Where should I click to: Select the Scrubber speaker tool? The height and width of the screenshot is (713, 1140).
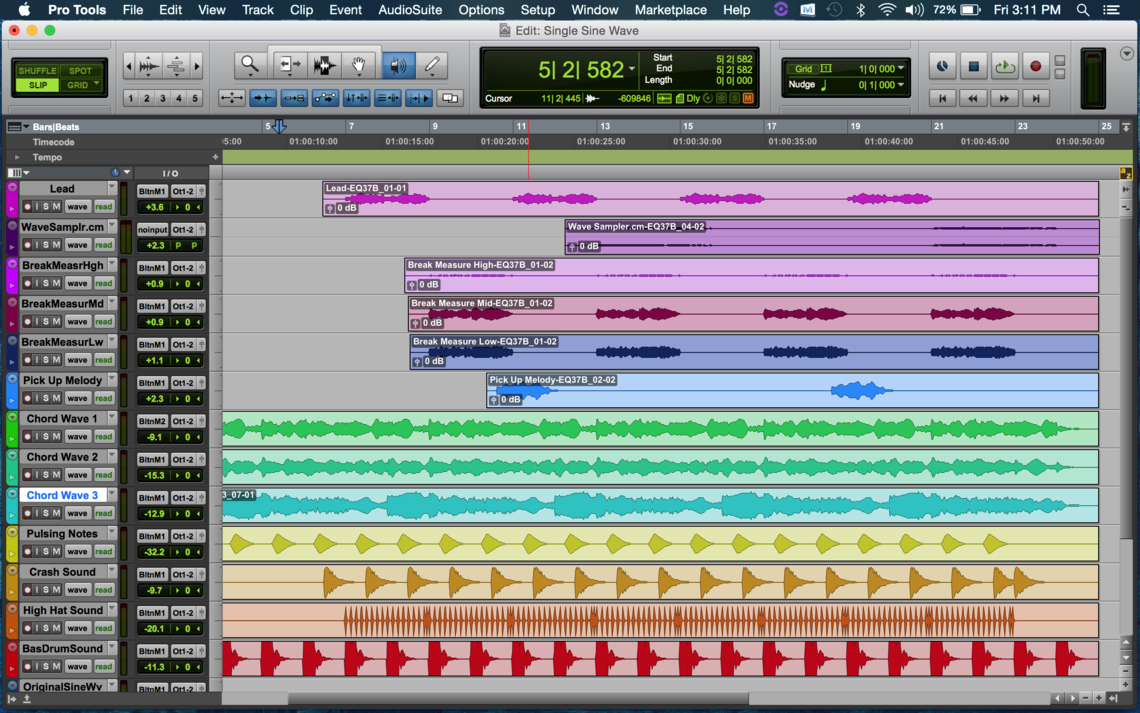(398, 65)
